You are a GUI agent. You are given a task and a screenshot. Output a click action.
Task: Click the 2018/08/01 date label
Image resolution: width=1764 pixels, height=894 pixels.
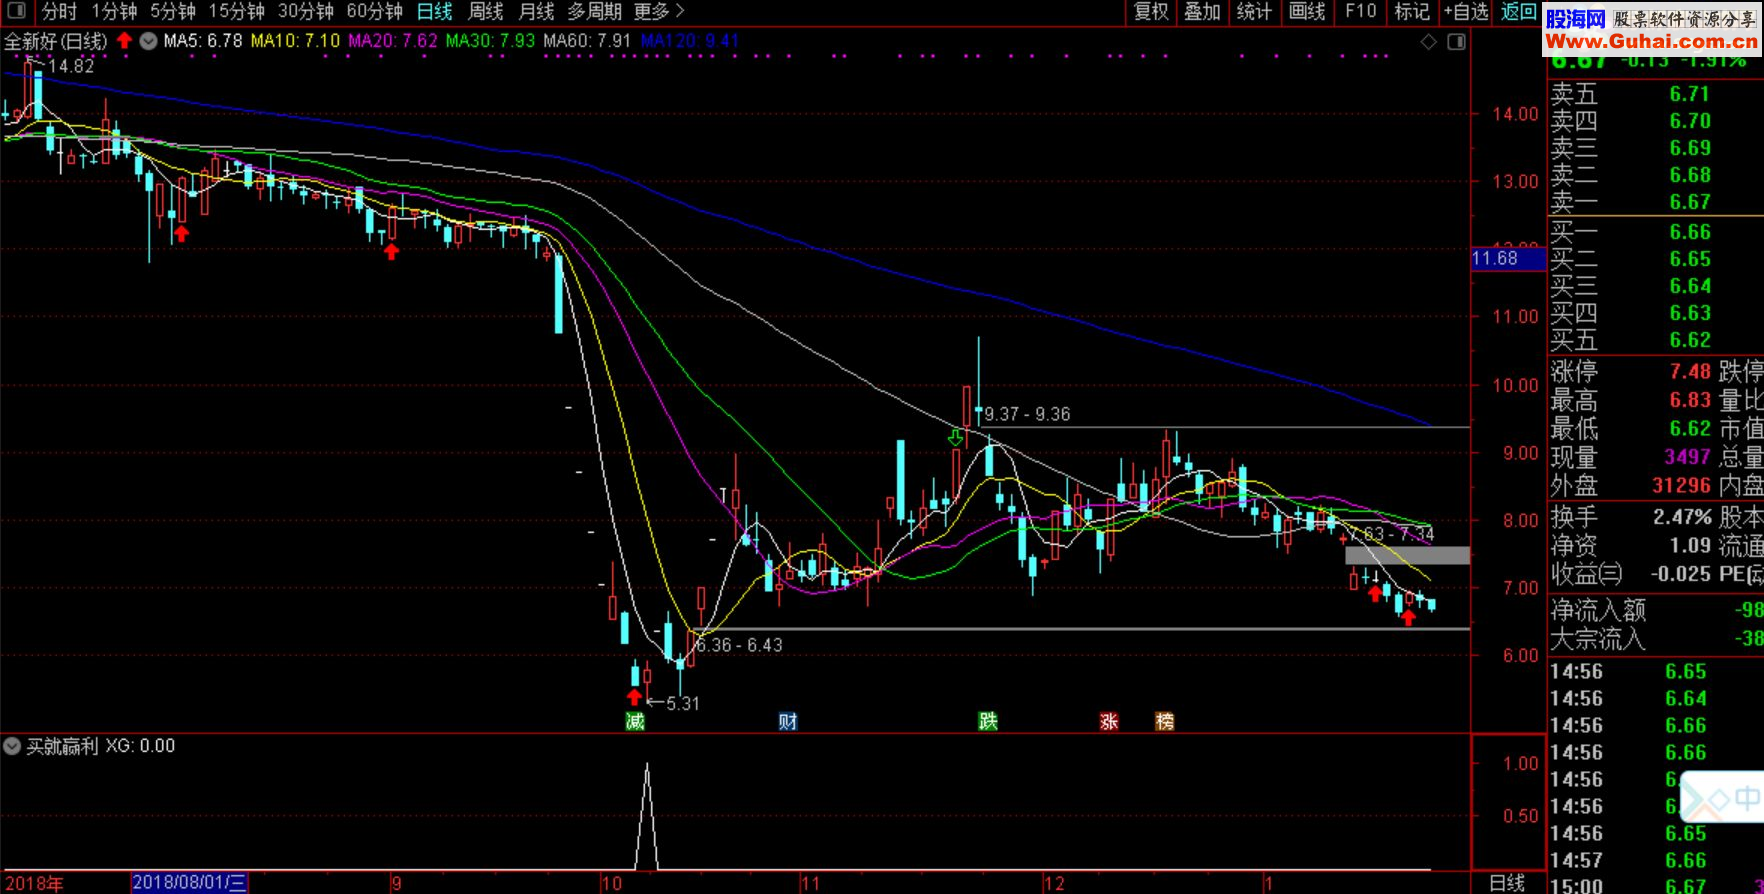189,883
